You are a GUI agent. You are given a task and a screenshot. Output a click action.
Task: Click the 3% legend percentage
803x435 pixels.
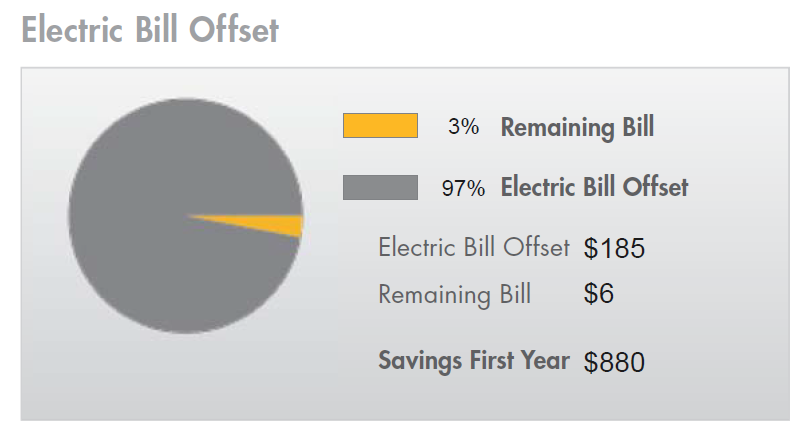(463, 127)
